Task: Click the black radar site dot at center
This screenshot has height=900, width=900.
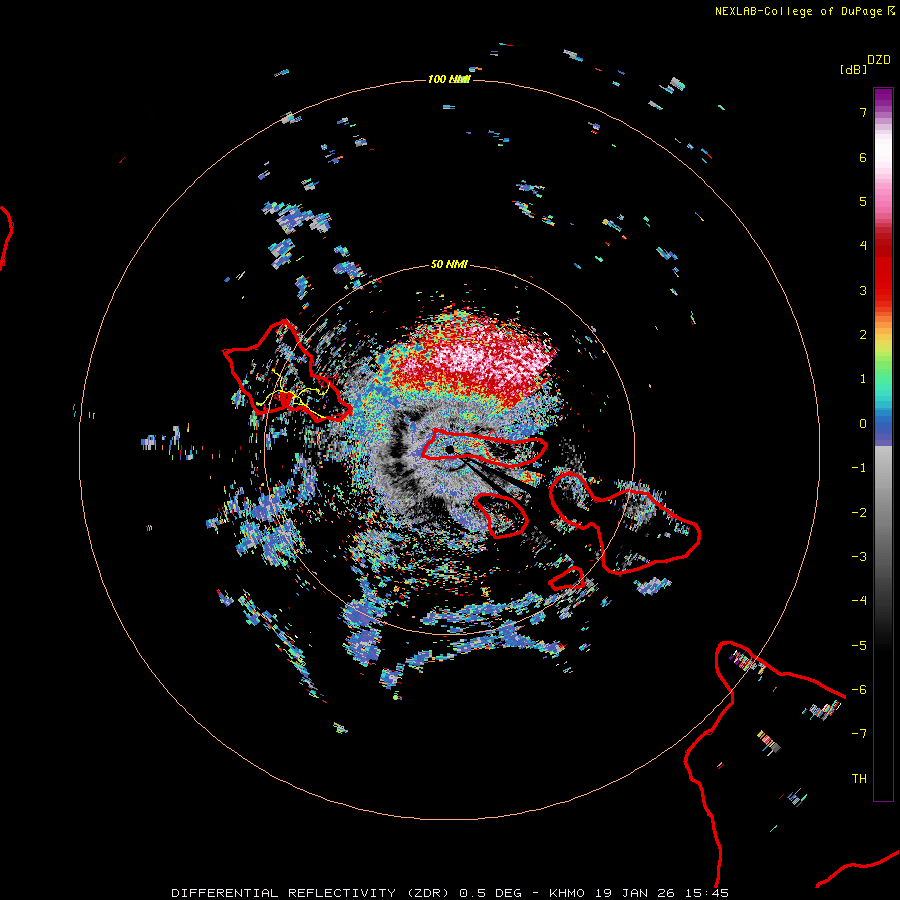Action: [449, 449]
